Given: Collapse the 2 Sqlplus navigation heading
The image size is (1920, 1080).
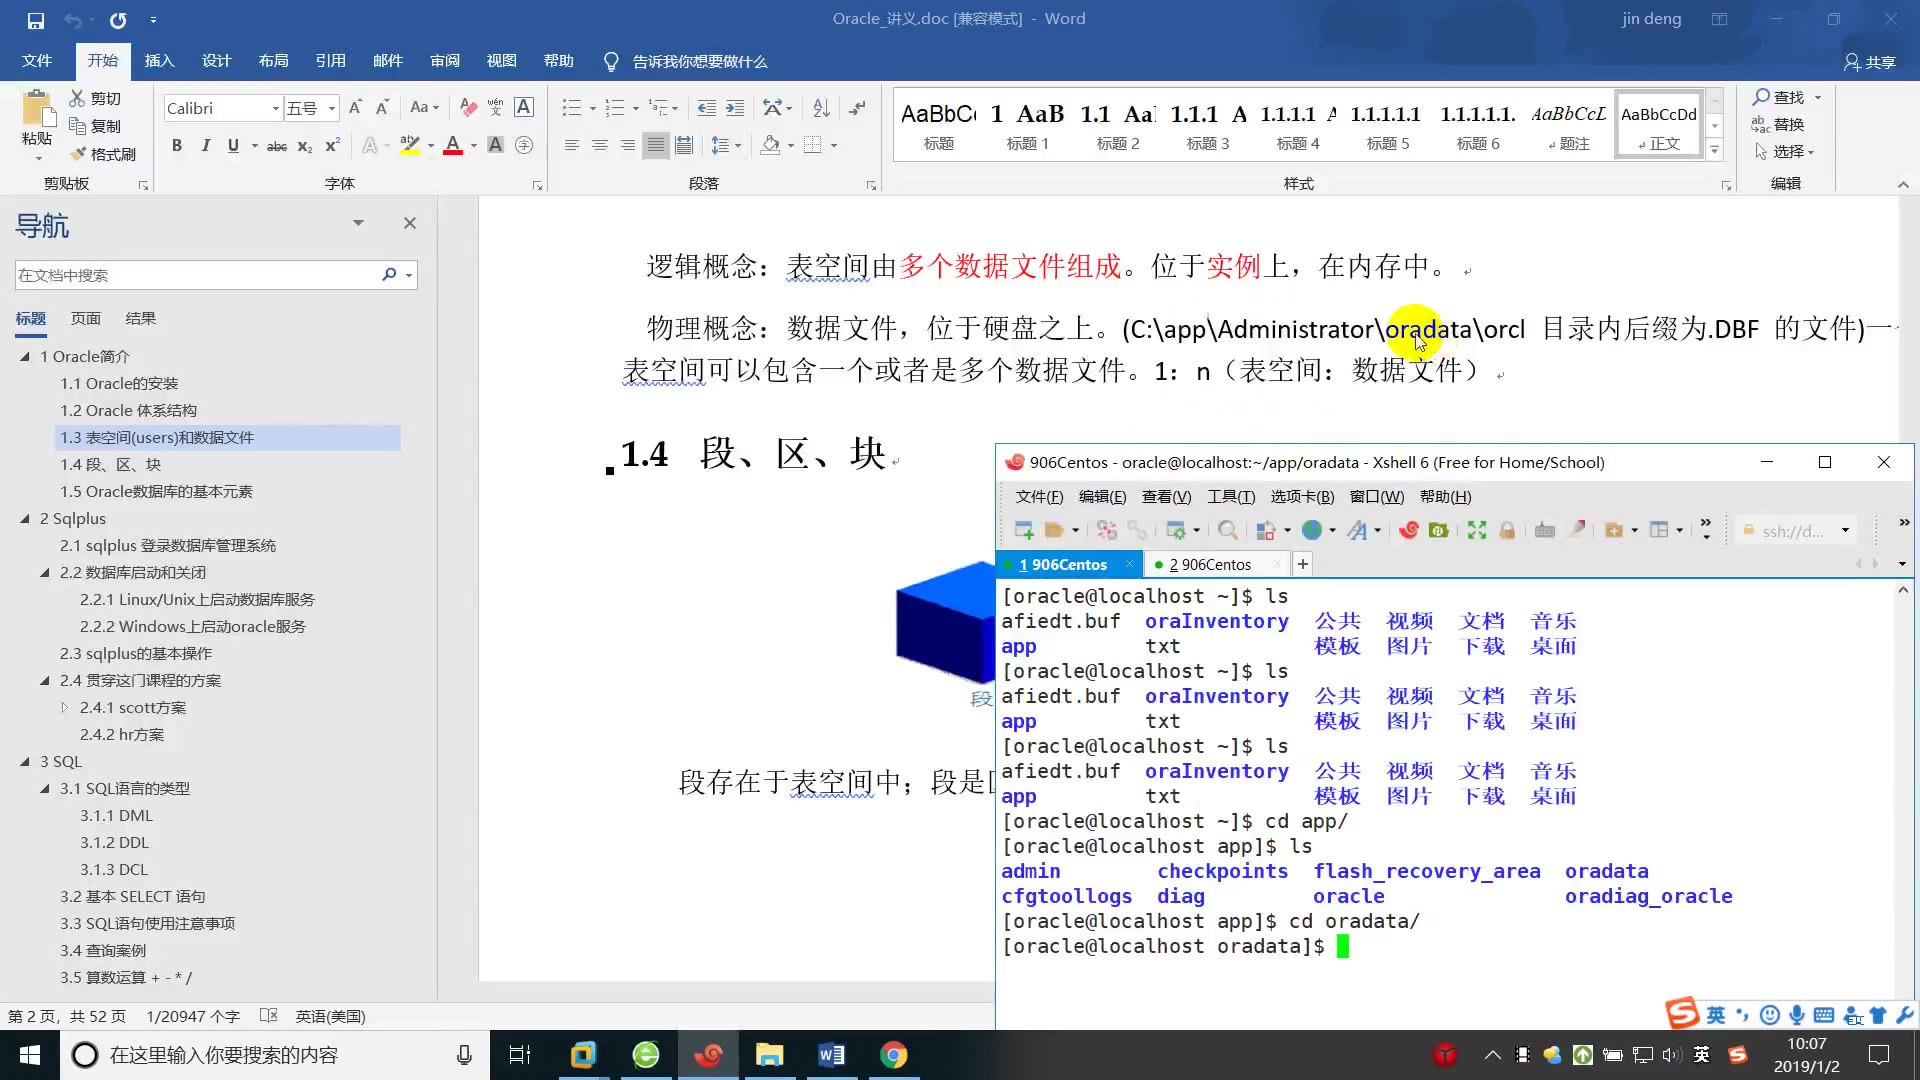Looking at the screenshot, I should [x=25, y=518].
